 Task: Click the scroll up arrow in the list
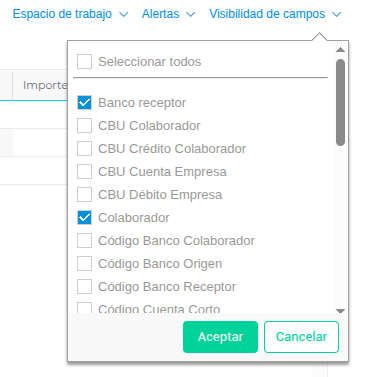pyautogui.click(x=340, y=50)
